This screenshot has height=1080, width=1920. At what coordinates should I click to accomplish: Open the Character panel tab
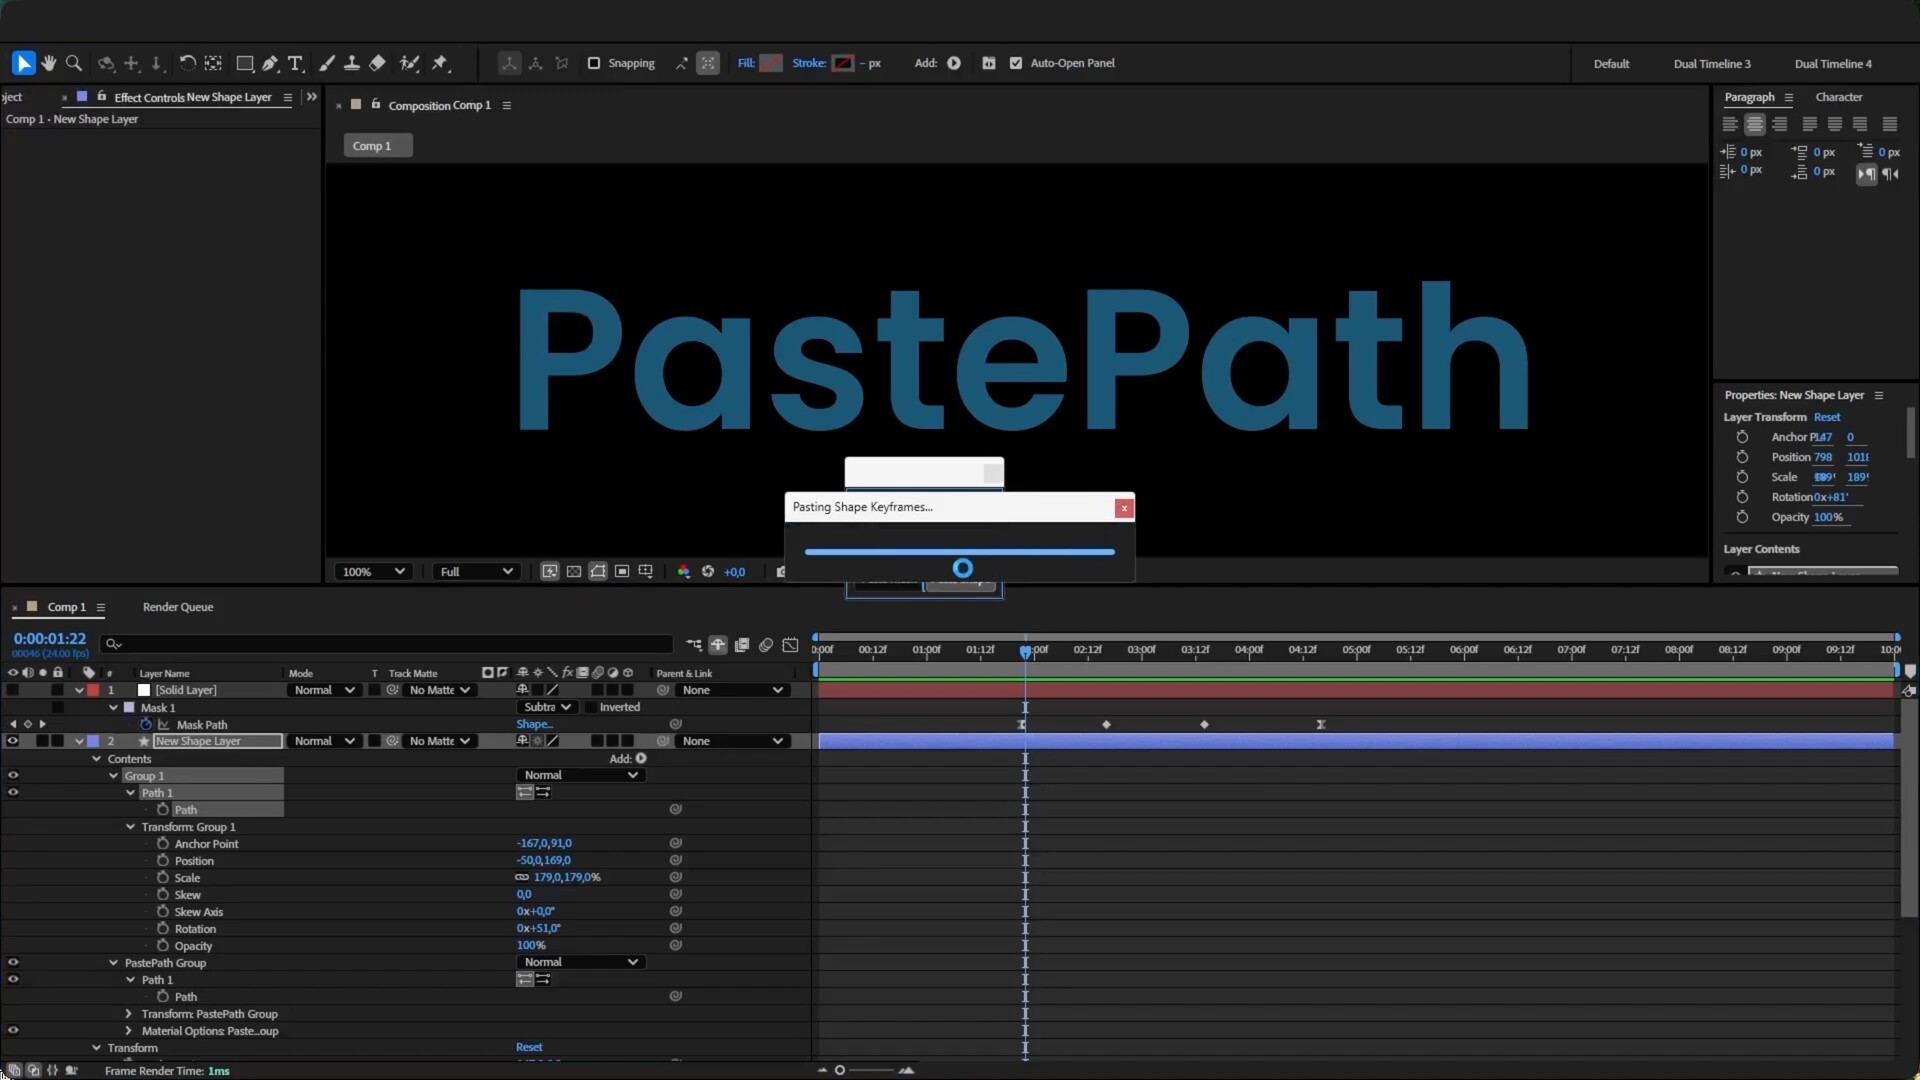tap(1838, 97)
